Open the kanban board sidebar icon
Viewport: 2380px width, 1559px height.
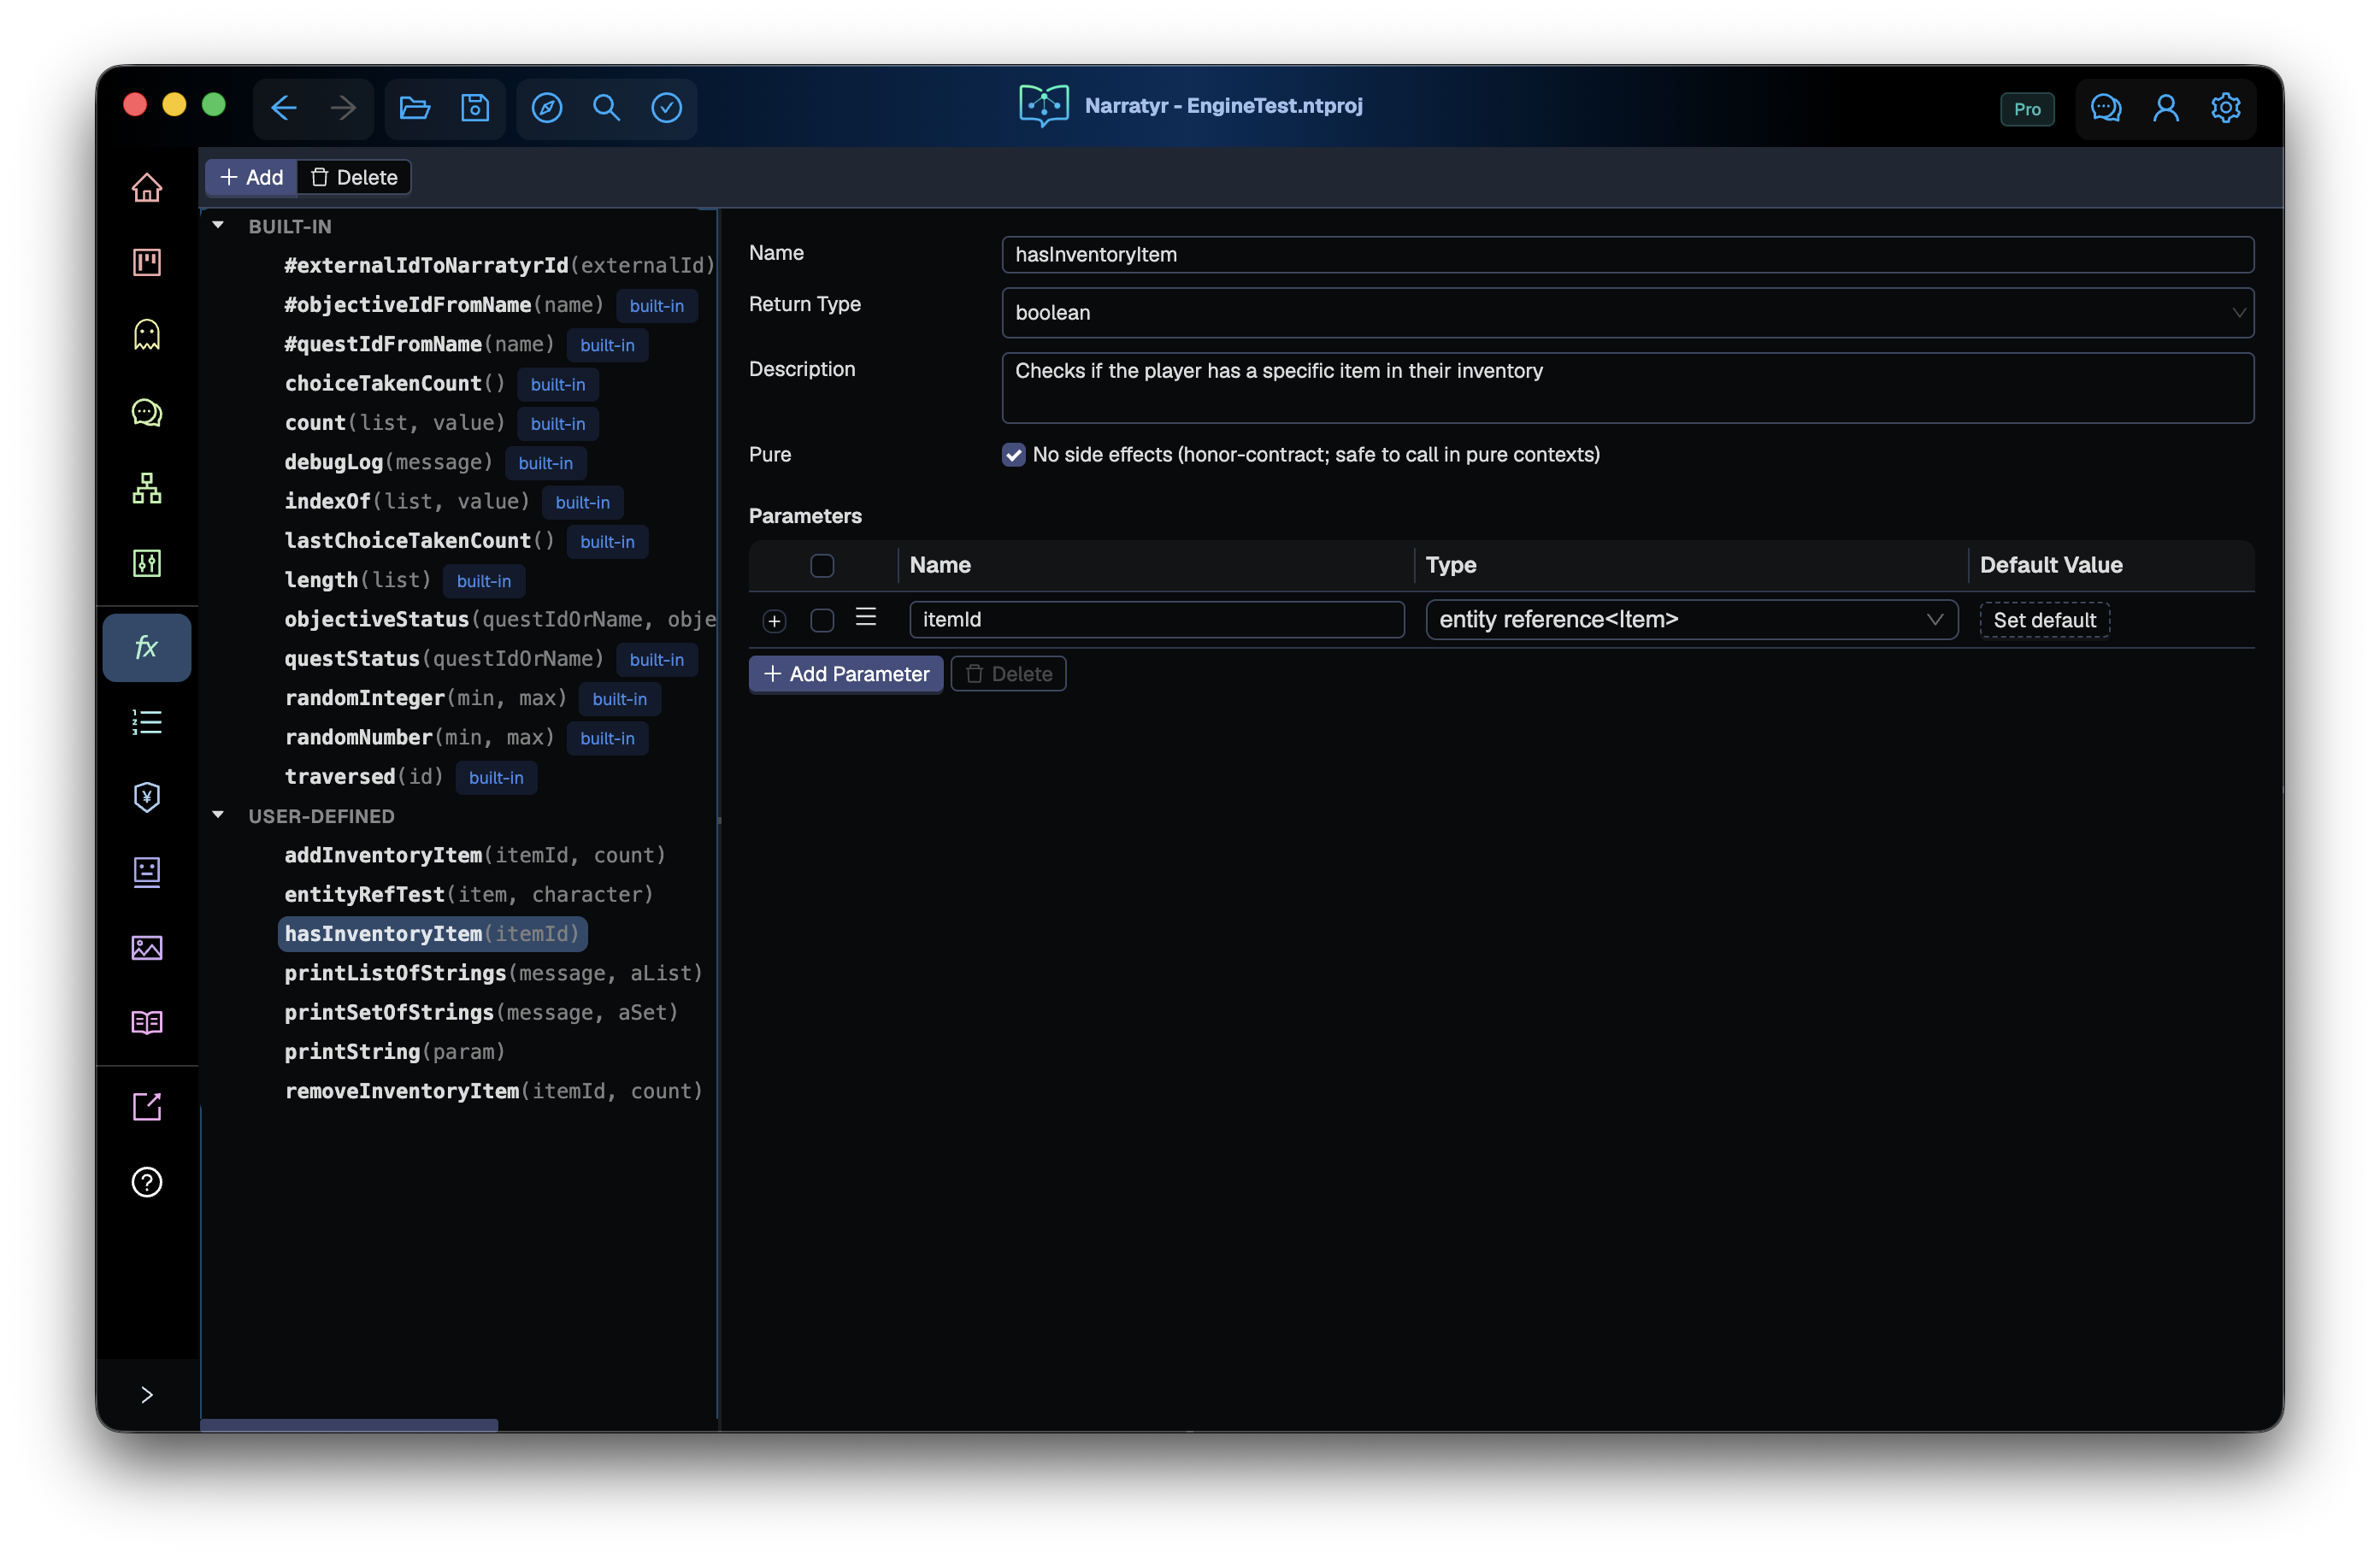click(147, 262)
